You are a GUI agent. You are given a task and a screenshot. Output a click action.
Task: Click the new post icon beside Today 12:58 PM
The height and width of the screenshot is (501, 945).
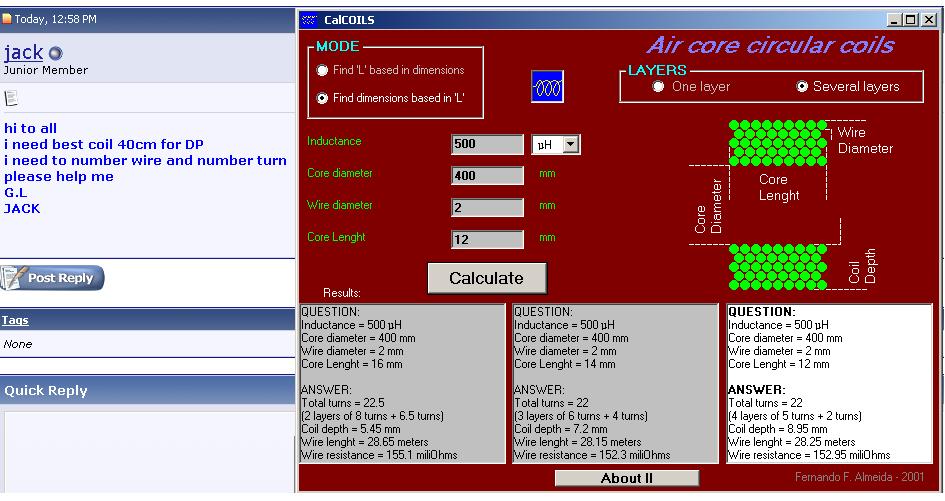coord(7,19)
